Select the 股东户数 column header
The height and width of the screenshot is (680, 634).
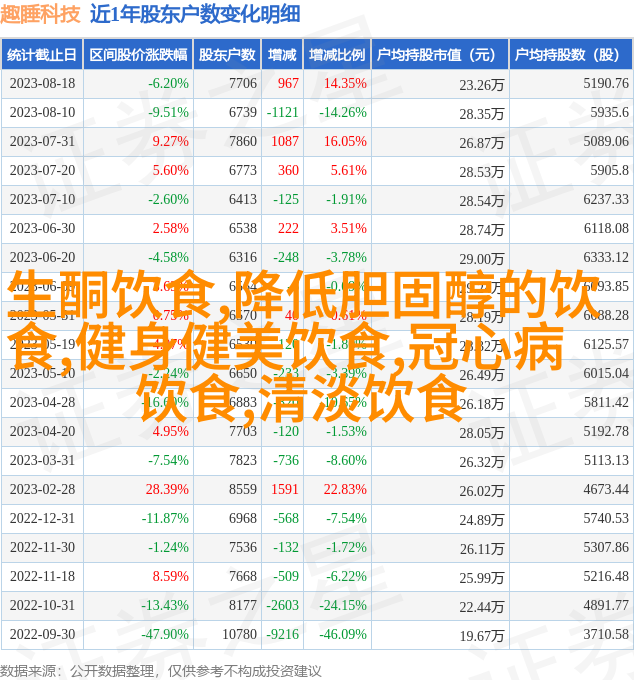(227, 55)
